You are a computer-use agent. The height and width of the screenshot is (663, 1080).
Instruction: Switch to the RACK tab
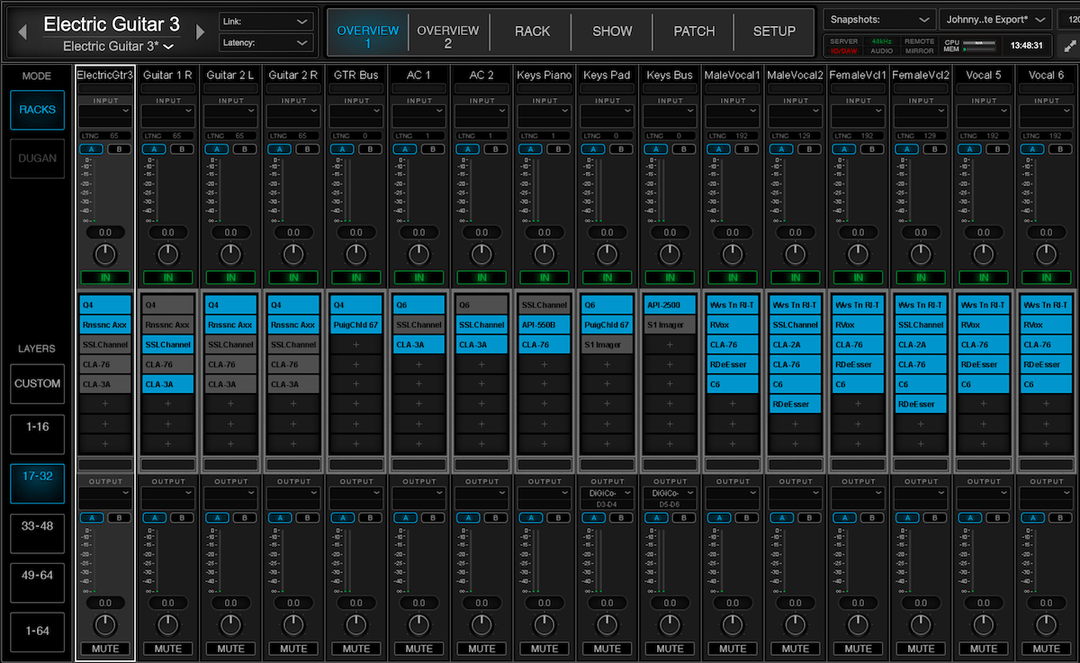pyautogui.click(x=531, y=31)
